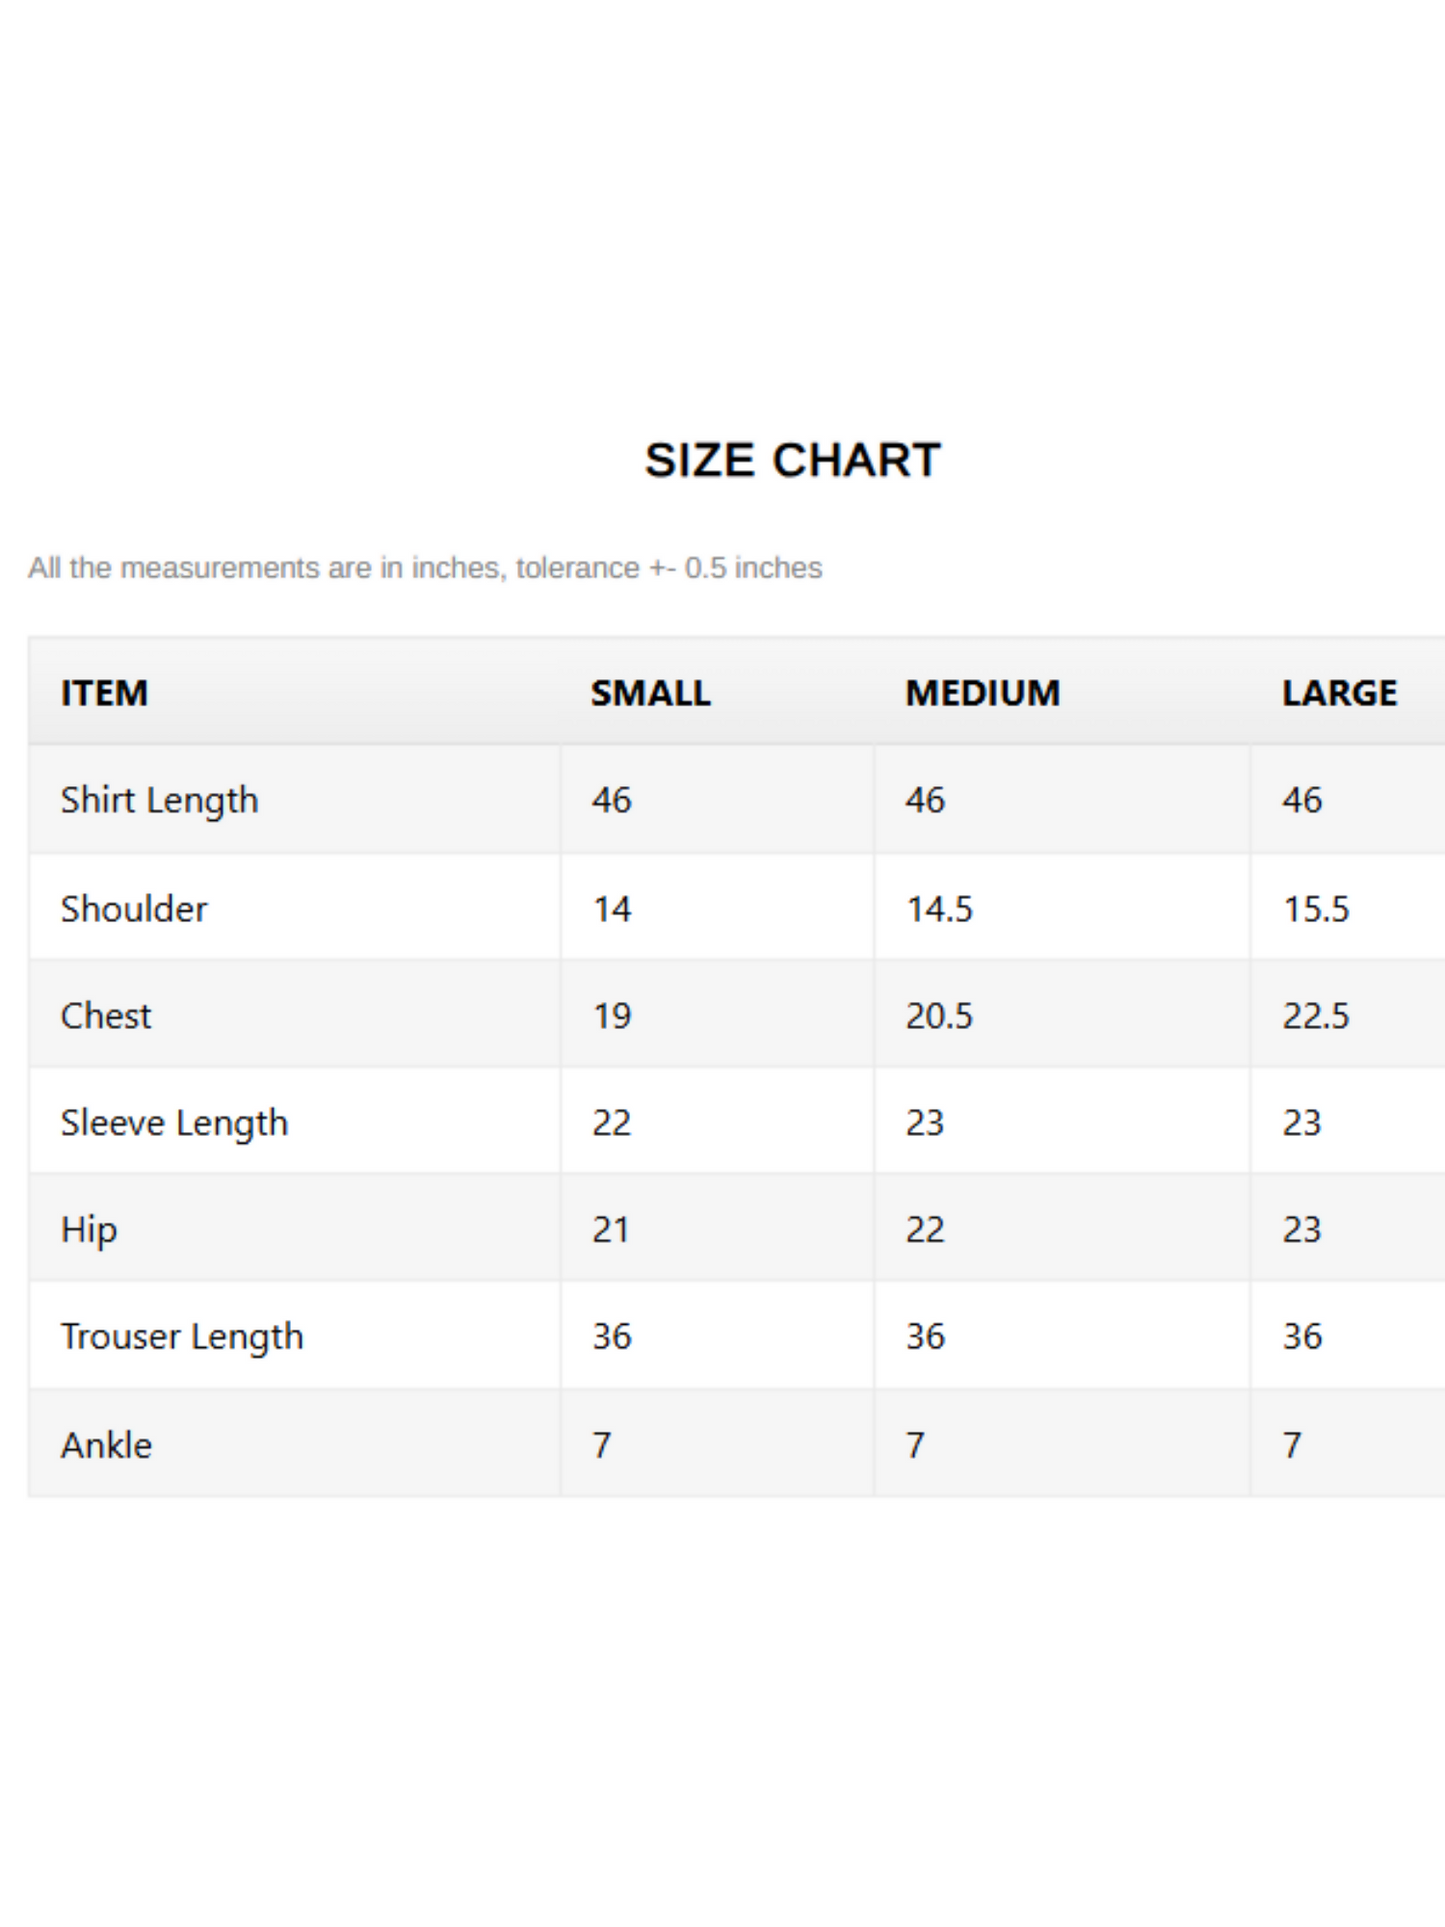Click the Ankle row label

point(106,1445)
